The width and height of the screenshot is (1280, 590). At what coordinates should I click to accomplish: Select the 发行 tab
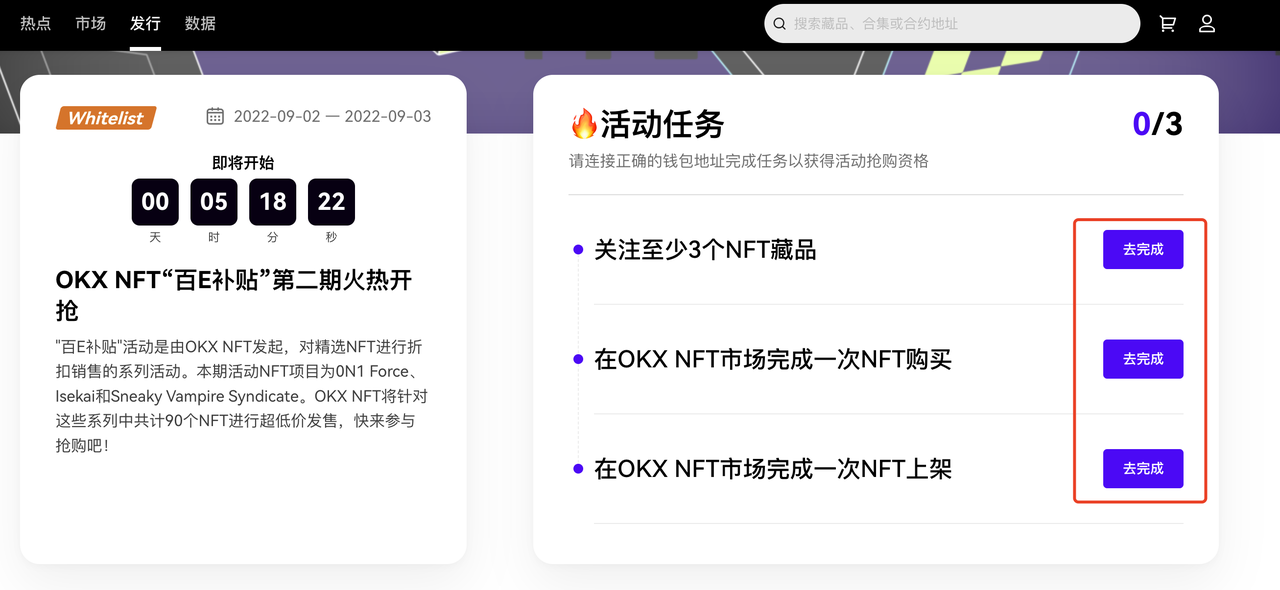click(145, 23)
